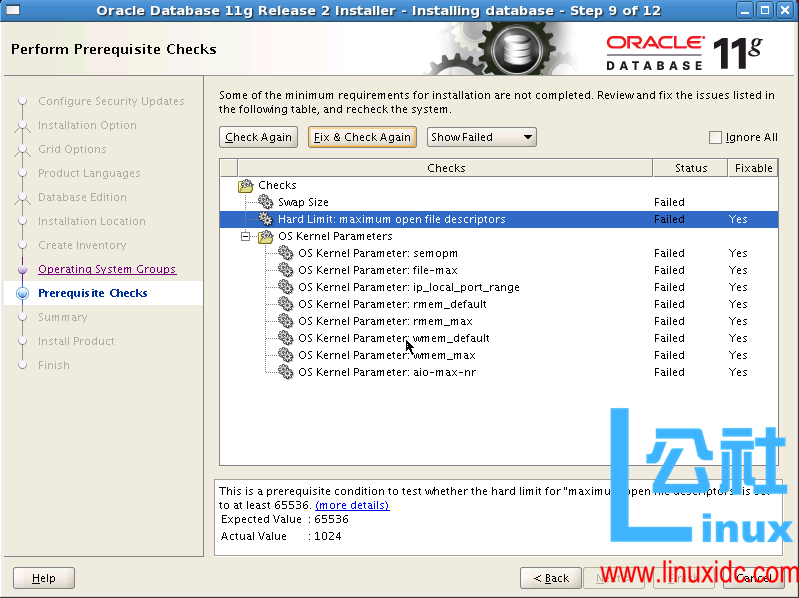Open the more details link
The image size is (799, 598).
point(352,506)
